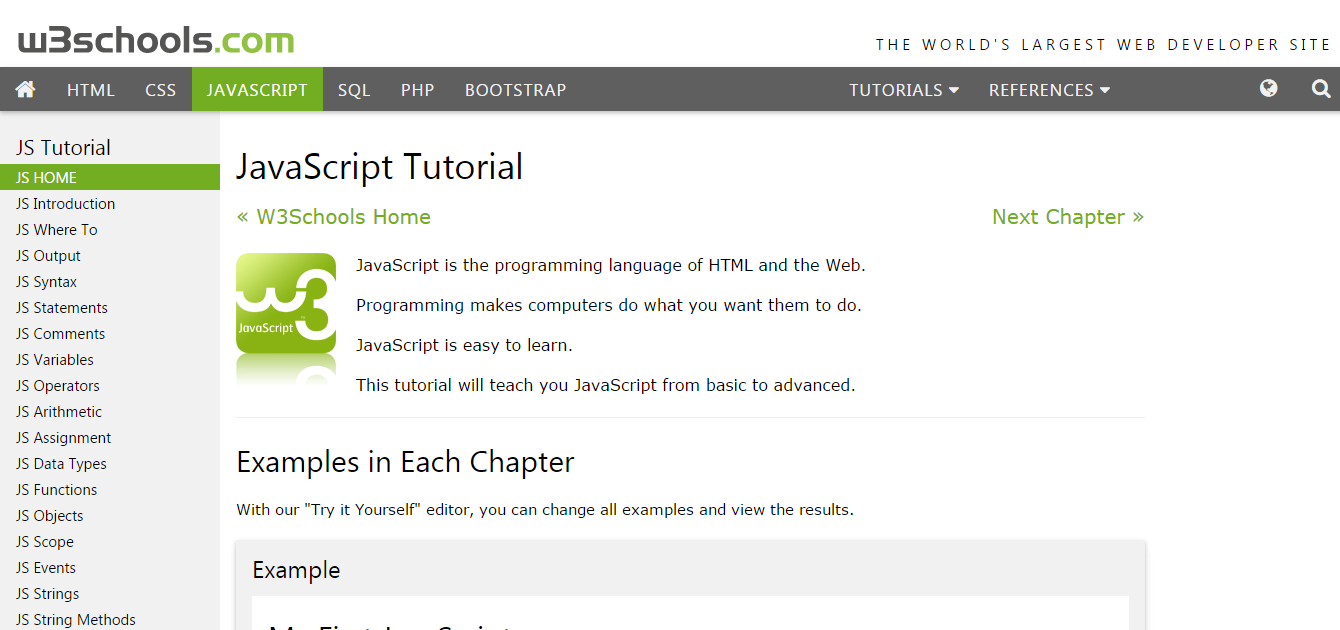Viewport: 1340px width, 630px height.
Task: Select the BOOTSTRAP navigation item
Action: pyautogui.click(x=515, y=89)
